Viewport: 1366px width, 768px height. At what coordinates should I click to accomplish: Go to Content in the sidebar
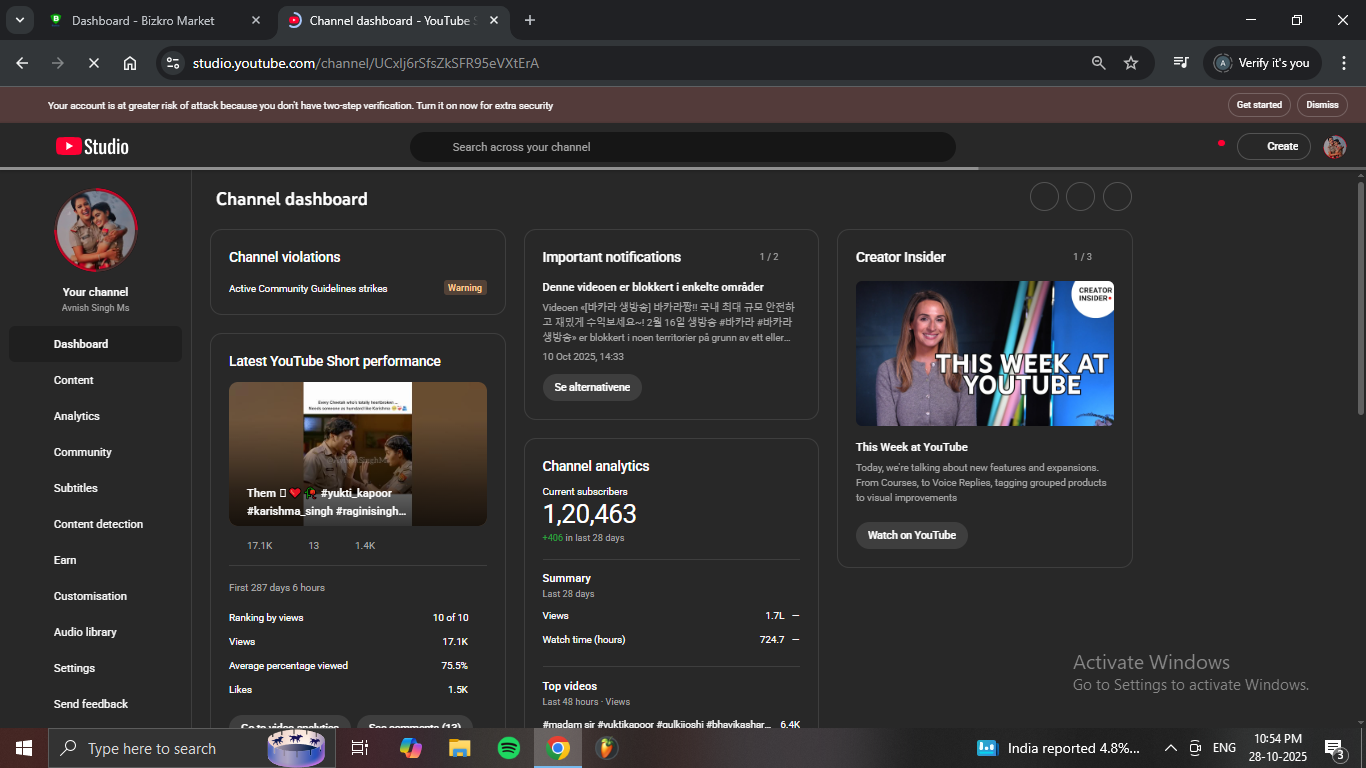pyautogui.click(x=74, y=380)
